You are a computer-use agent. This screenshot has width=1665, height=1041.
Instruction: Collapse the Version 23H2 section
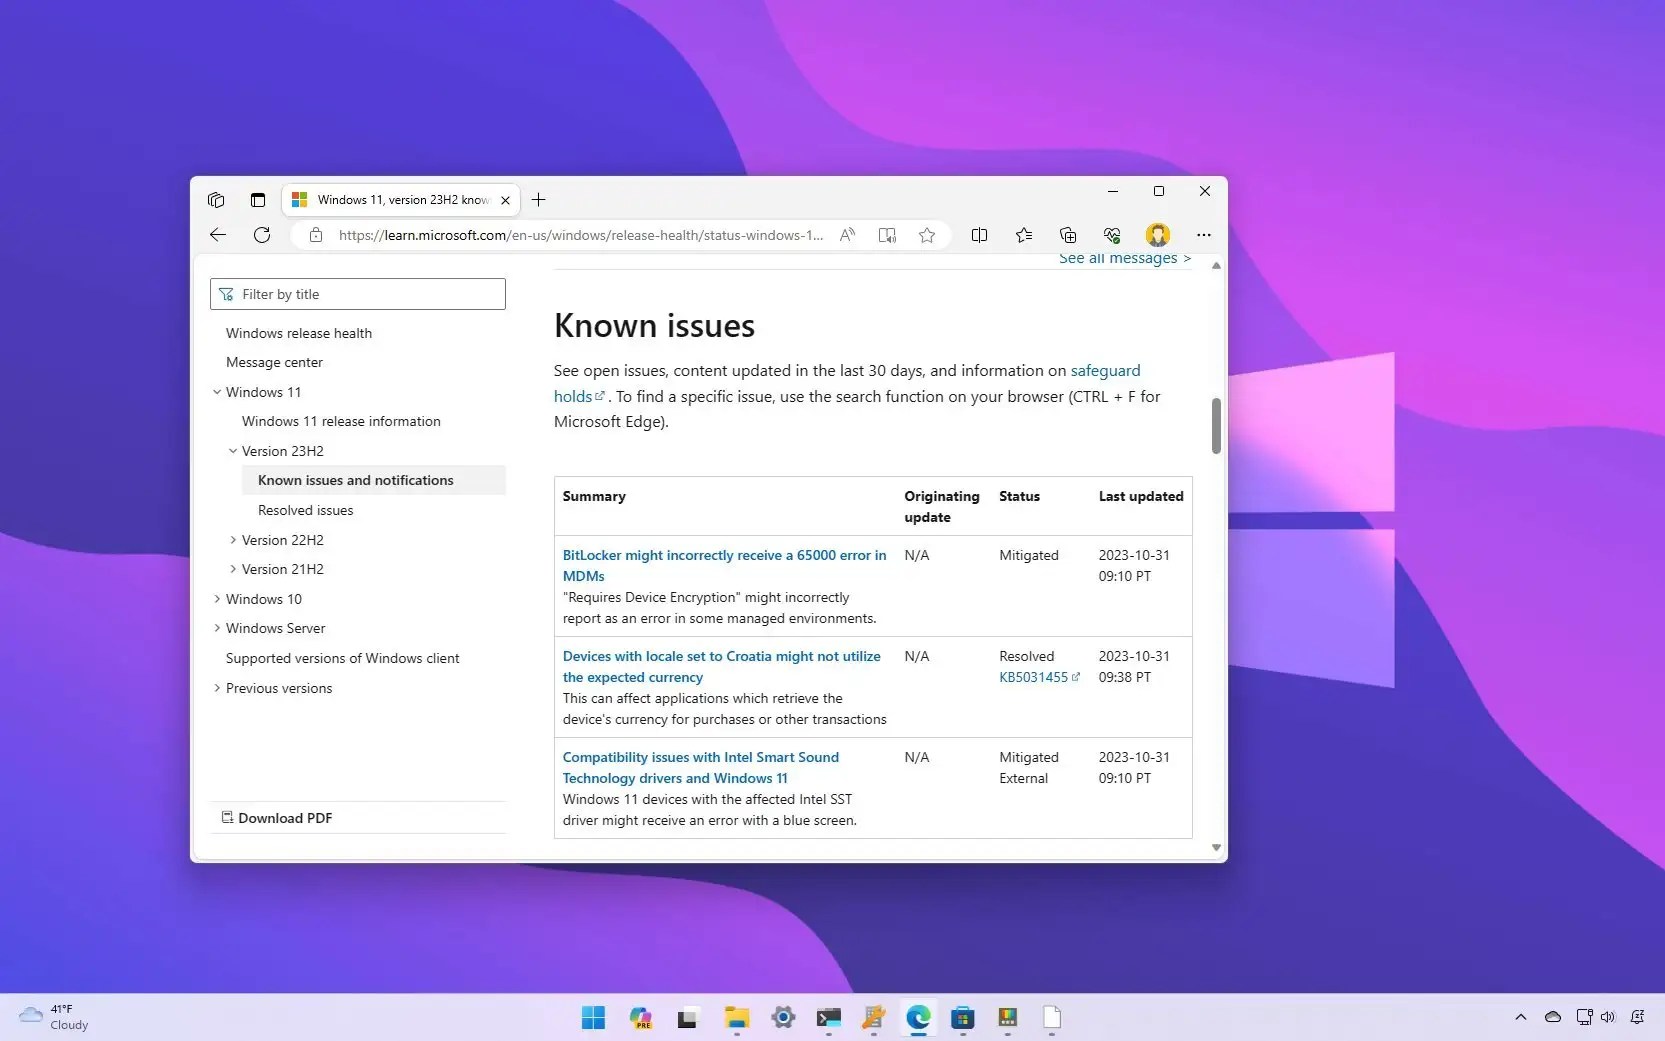[x=232, y=451]
